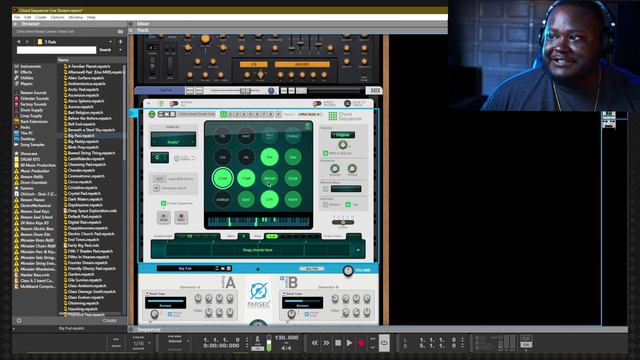Go forward in browser history

pyautogui.click(x=27, y=42)
